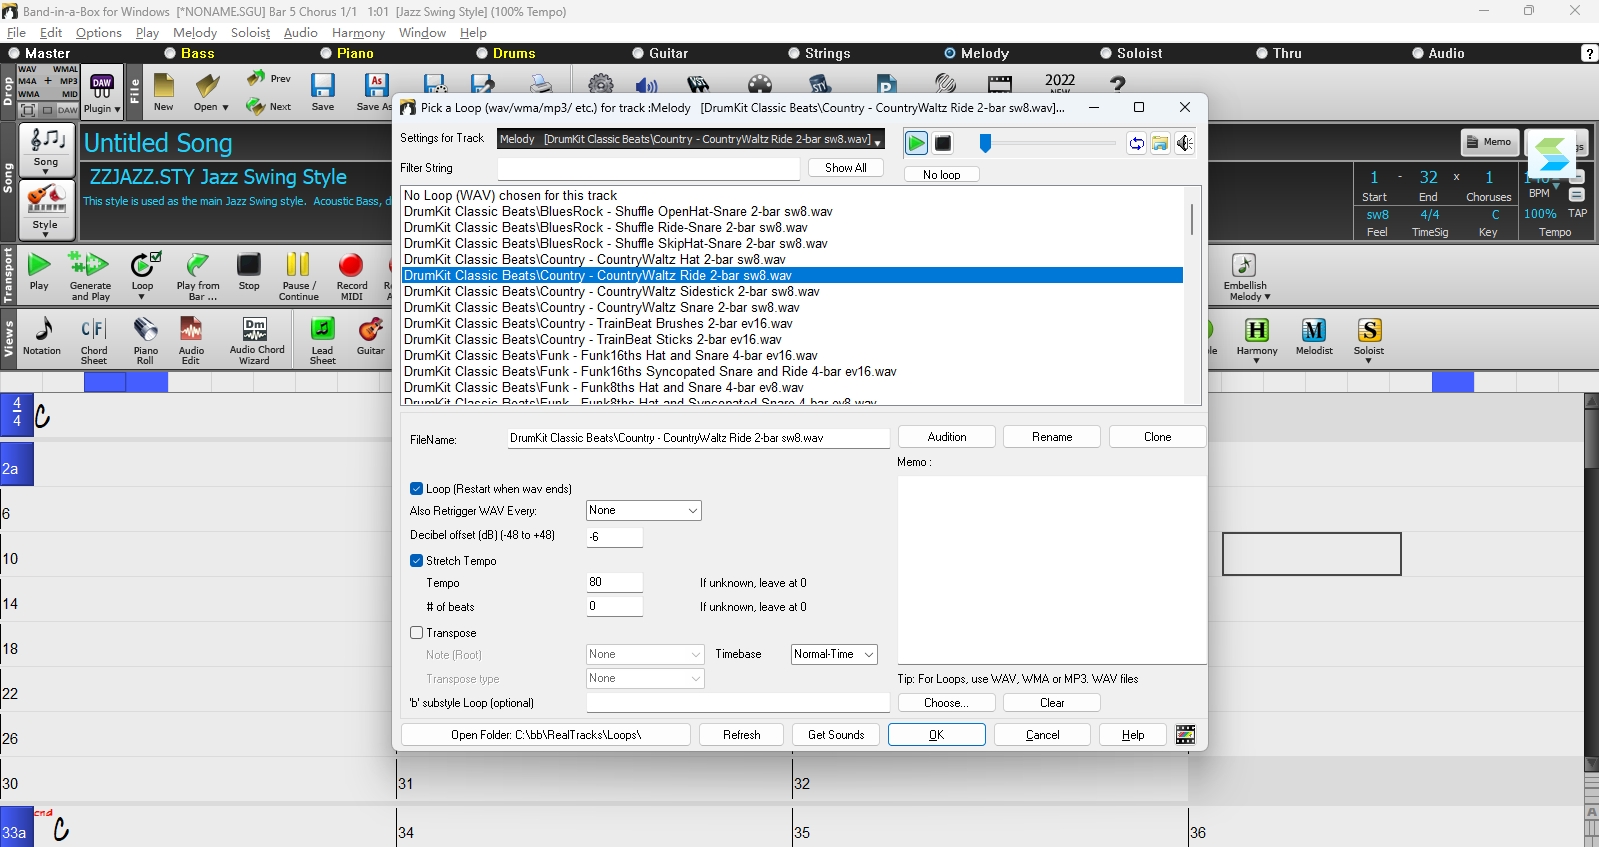This screenshot has height=847, width=1599.
Task: Click the Record MIDI red button icon
Action: point(351,265)
